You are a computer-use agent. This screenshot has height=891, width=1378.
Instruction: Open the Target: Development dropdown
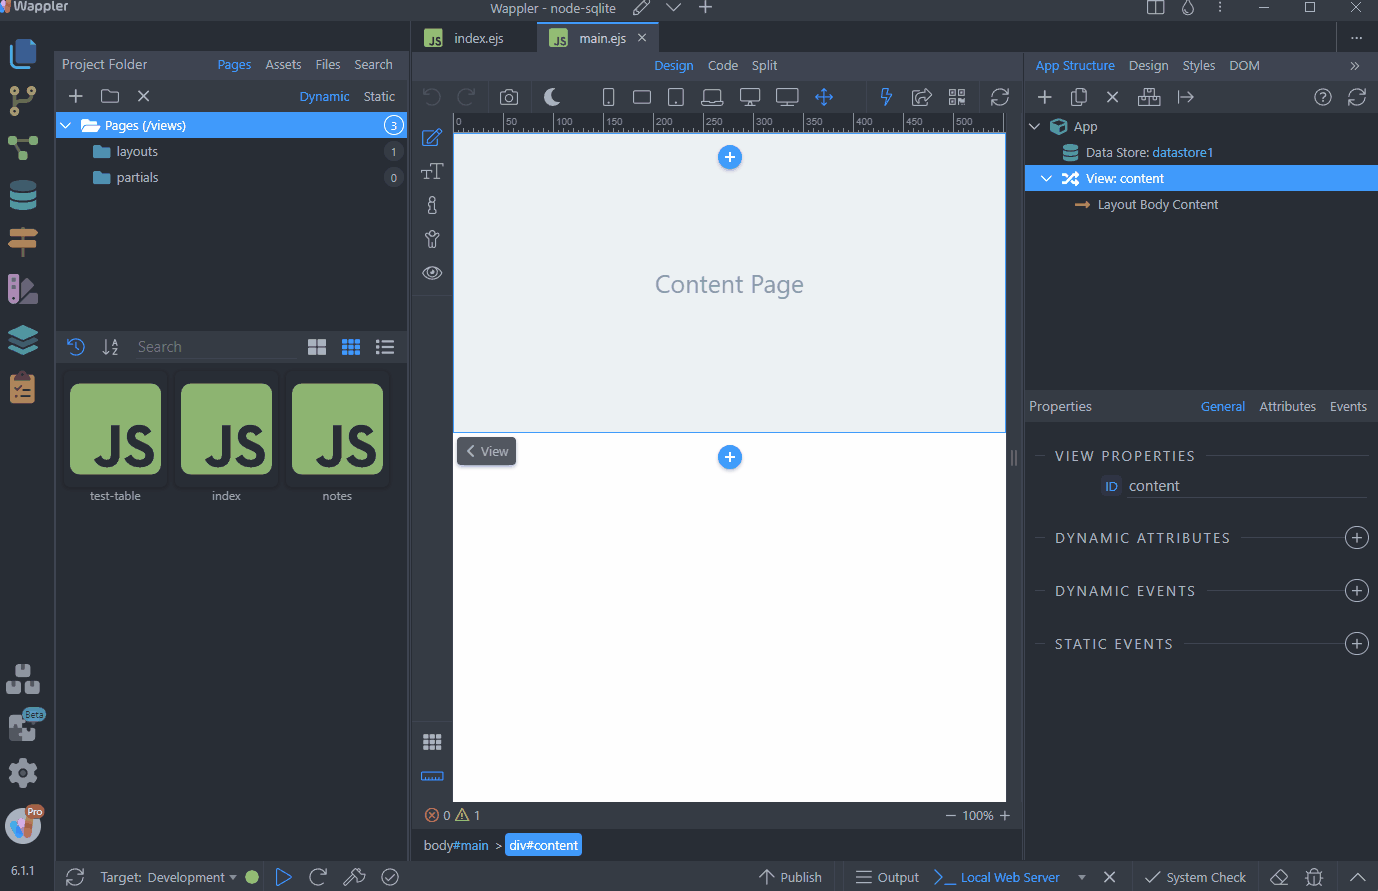pyautogui.click(x=168, y=877)
